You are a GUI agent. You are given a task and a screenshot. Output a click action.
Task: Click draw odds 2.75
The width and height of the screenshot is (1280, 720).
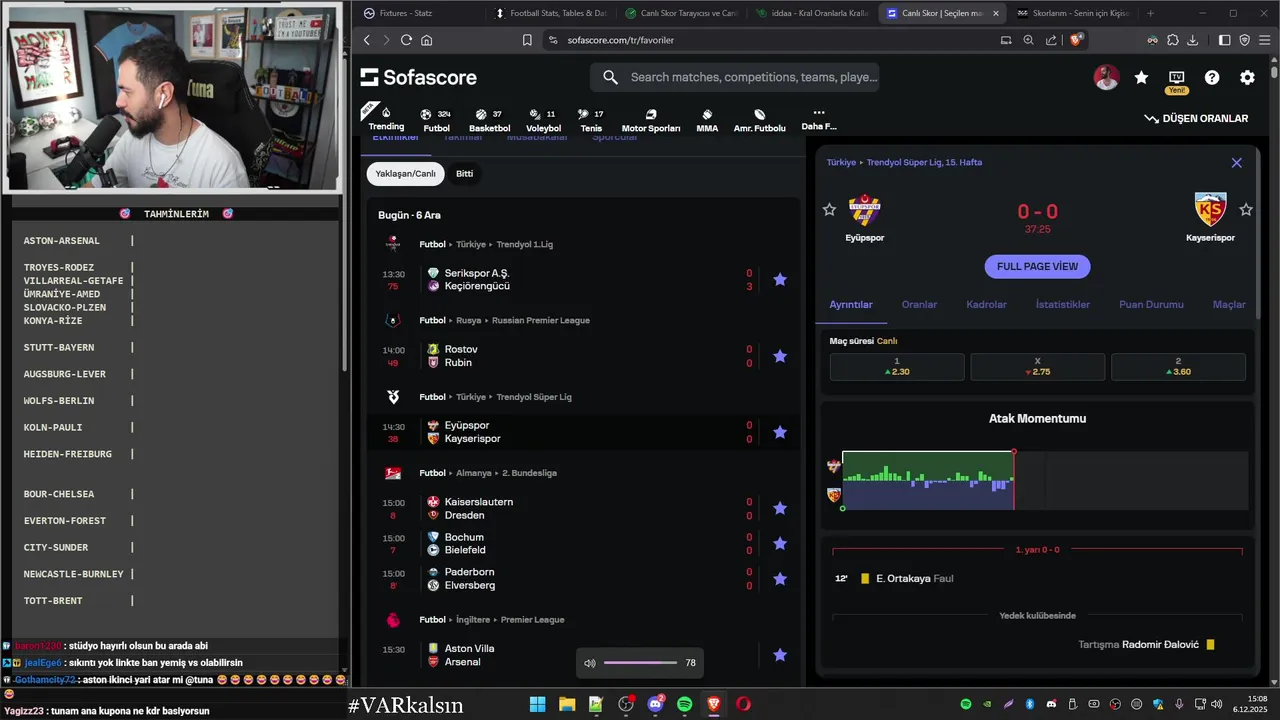pos(1038,366)
